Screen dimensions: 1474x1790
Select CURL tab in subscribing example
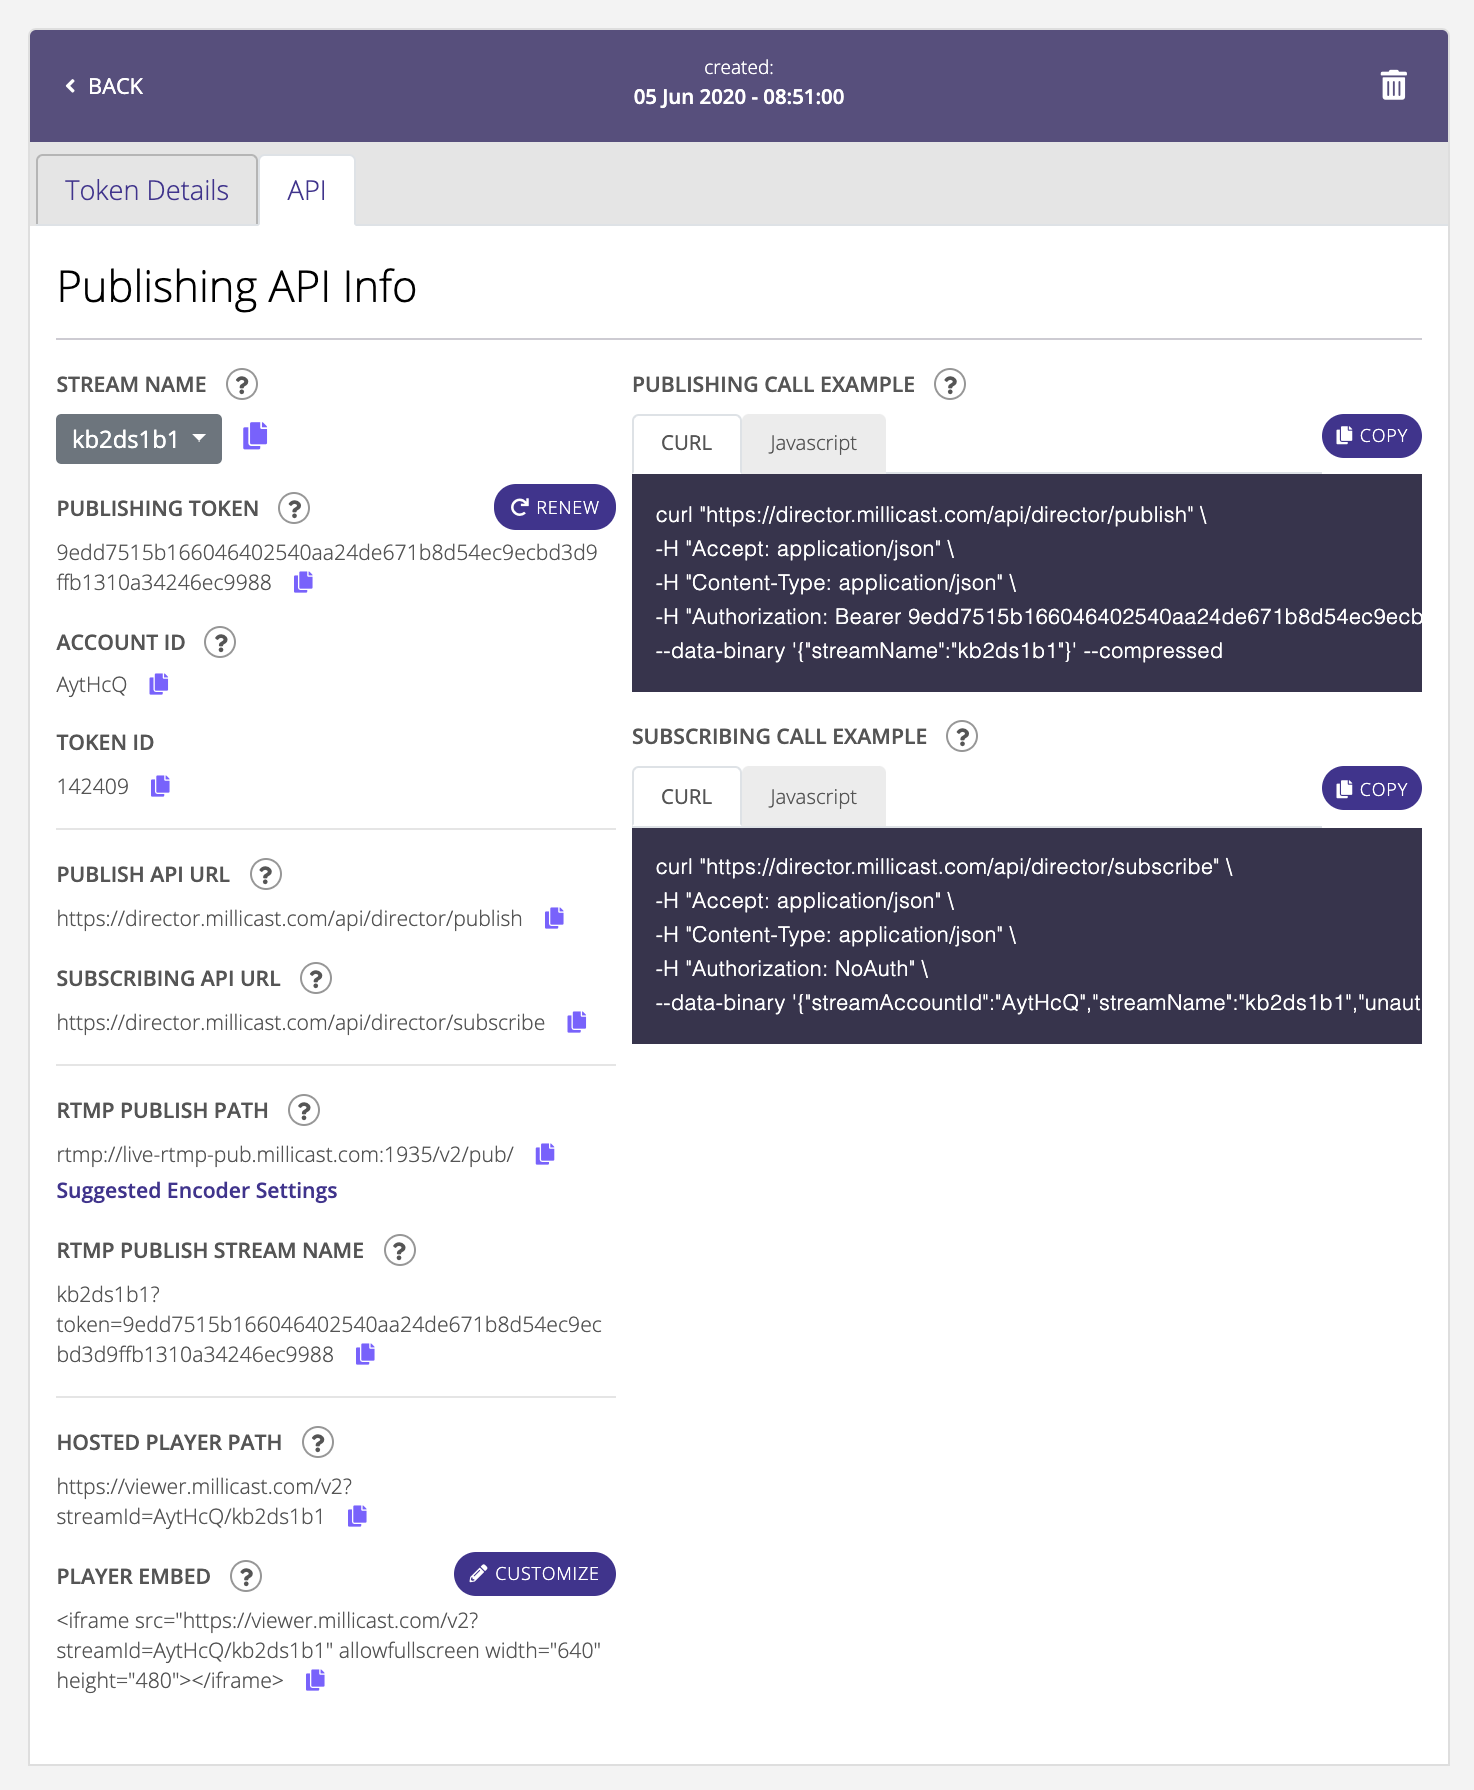[686, 797]
